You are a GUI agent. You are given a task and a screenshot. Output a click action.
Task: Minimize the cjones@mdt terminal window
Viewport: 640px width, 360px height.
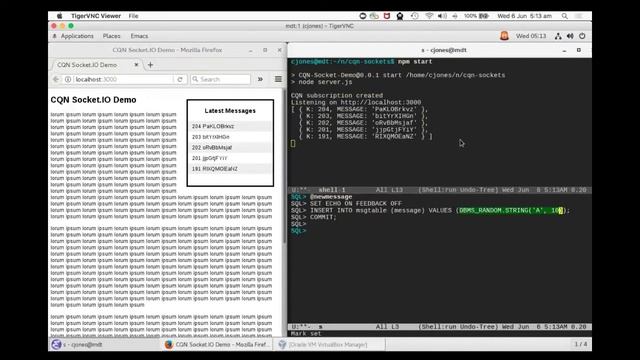click(x=564, y=50)
